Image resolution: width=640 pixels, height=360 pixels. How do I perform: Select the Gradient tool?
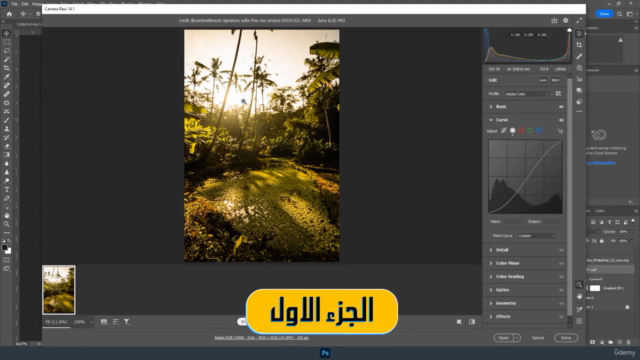point(7,155)
